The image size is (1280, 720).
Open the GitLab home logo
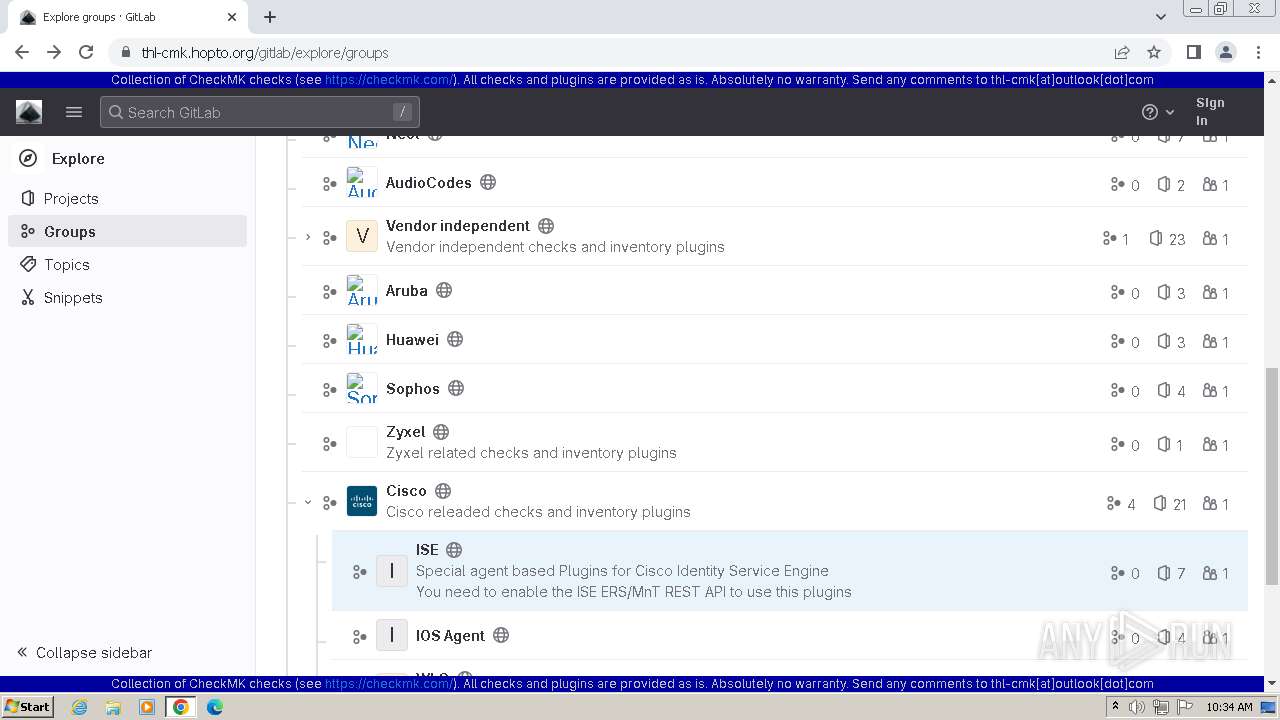[29, 112]
